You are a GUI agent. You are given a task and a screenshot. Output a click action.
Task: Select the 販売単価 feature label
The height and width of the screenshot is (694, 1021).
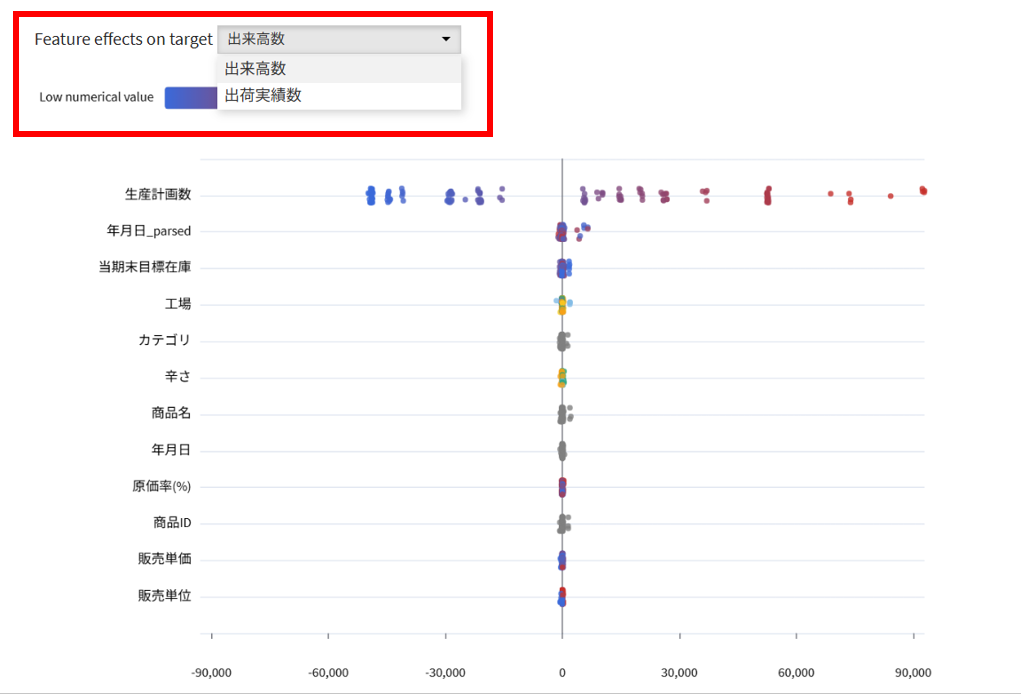165,559
